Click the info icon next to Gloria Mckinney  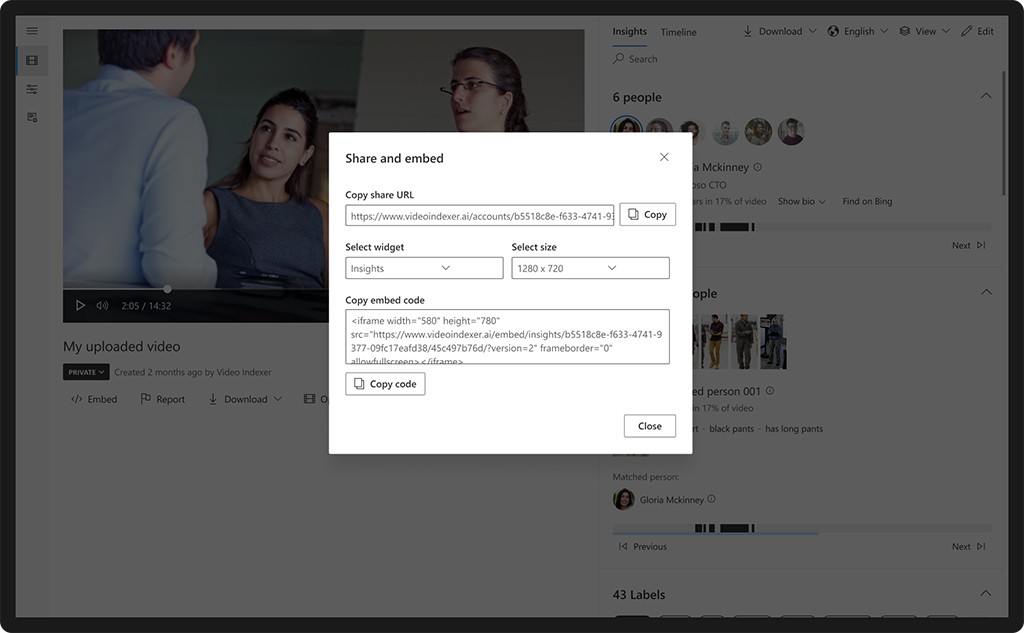(711, 499)
